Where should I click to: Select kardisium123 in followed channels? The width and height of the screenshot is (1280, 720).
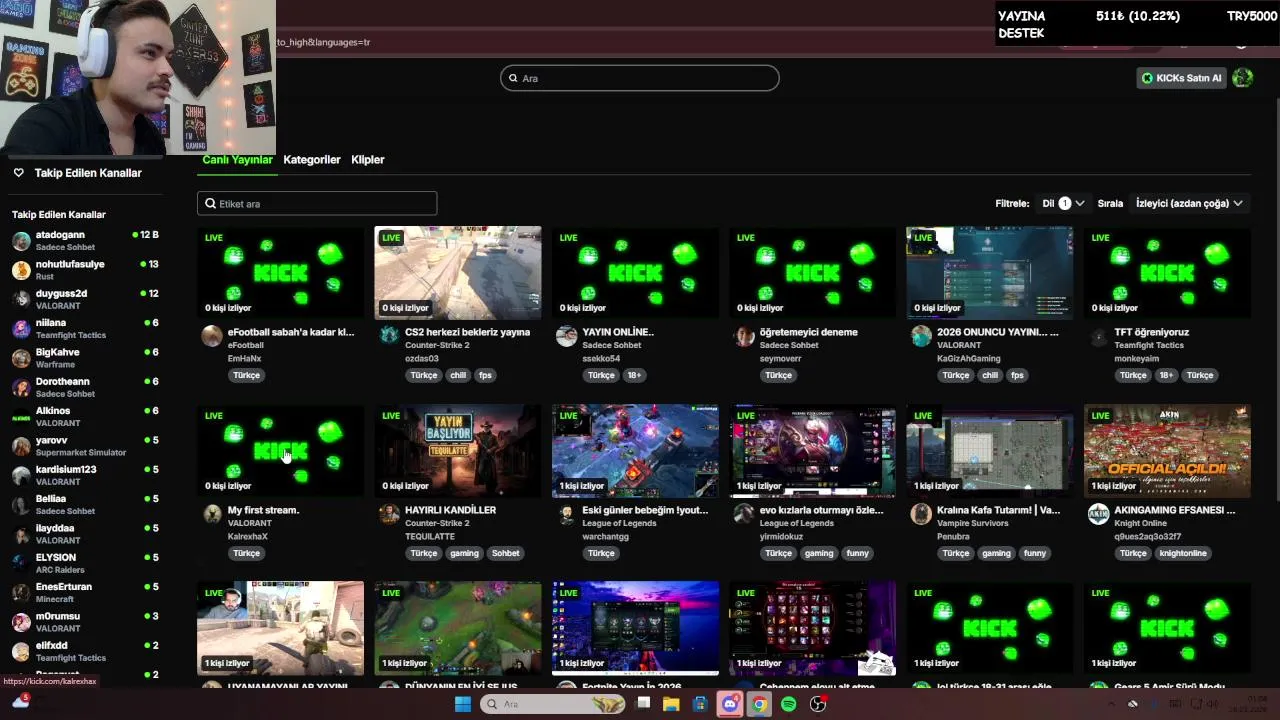(85, 475)
